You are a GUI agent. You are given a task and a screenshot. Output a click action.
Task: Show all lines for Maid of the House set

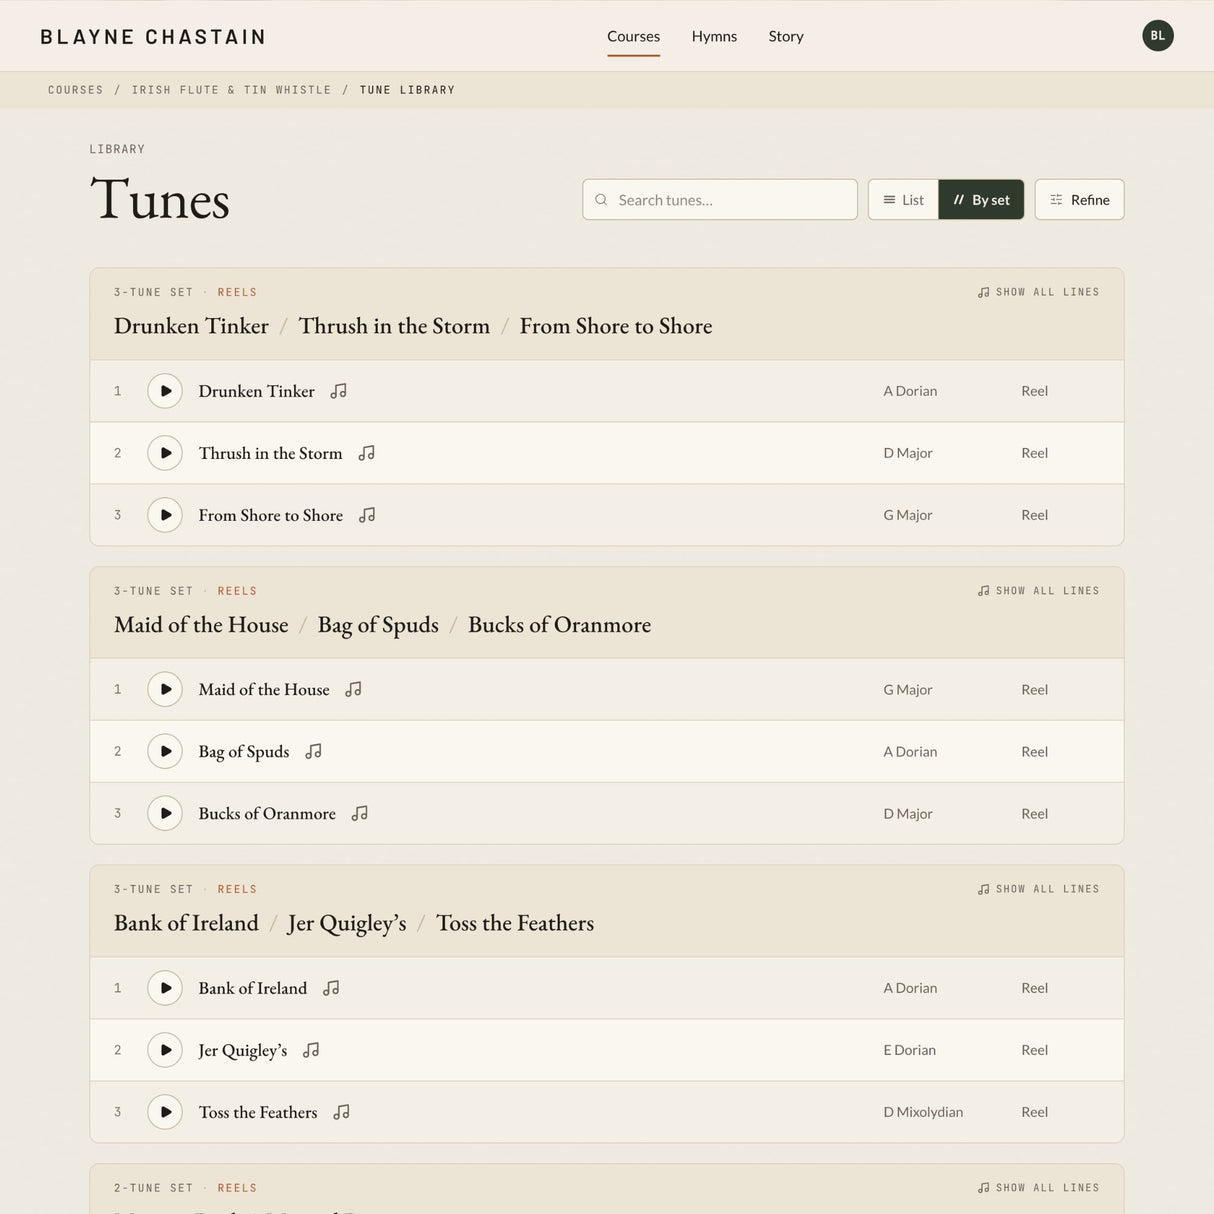click(x=1038, y=591)
